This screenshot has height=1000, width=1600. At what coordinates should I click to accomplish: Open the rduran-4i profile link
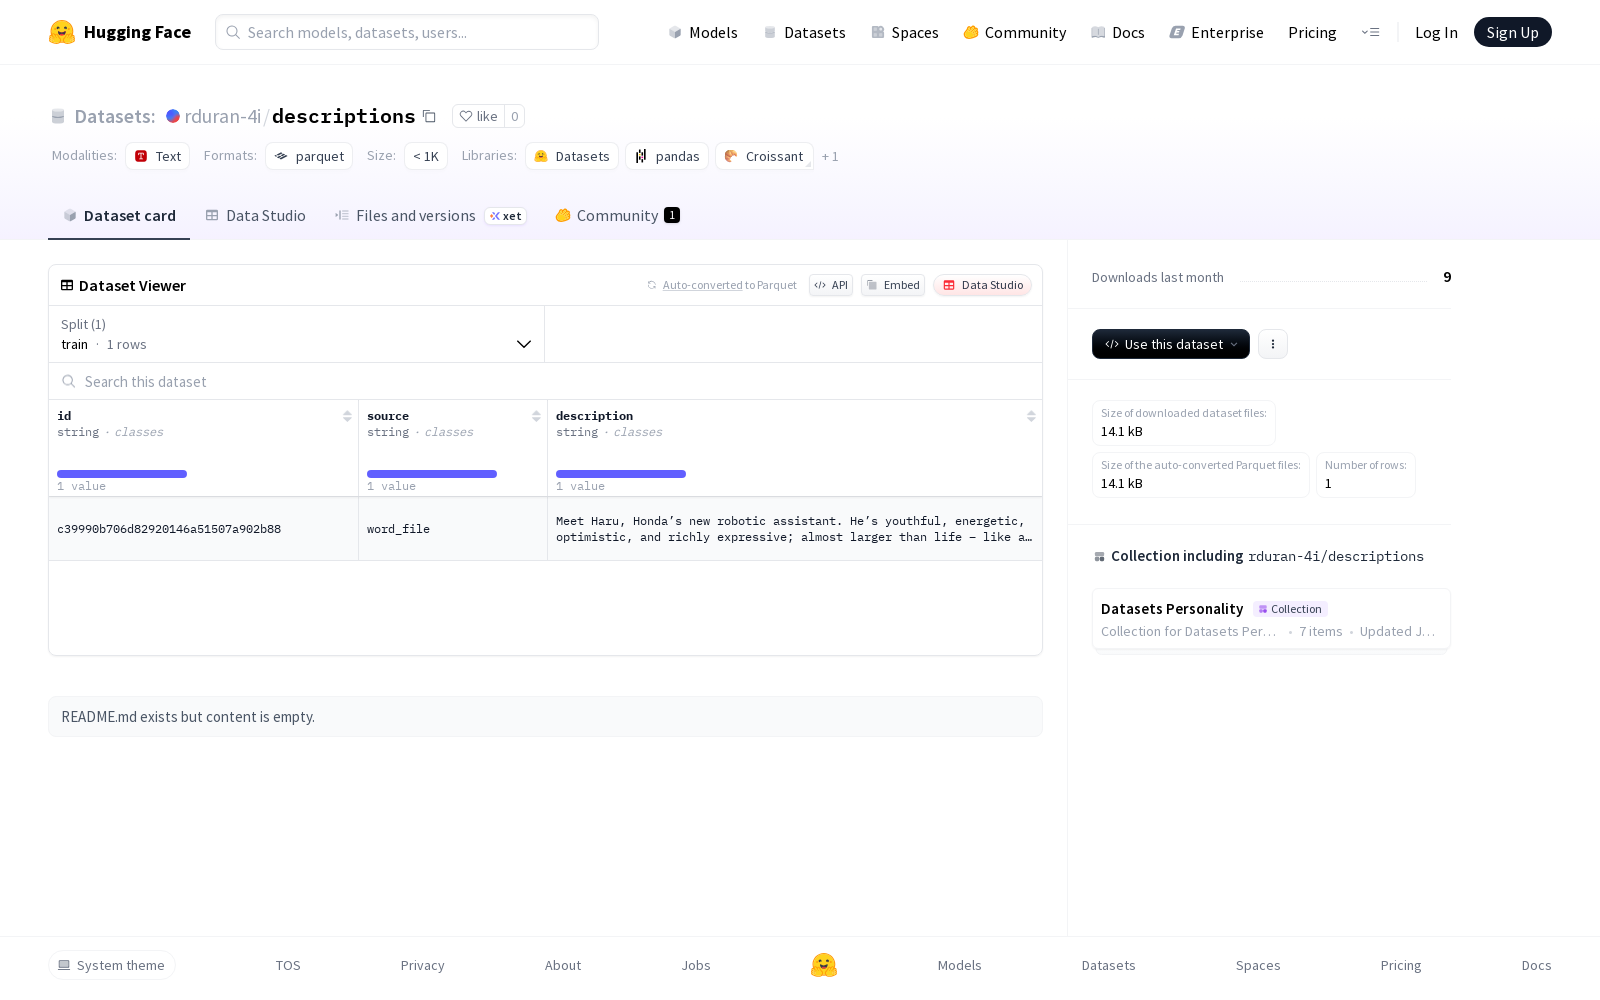223,116
